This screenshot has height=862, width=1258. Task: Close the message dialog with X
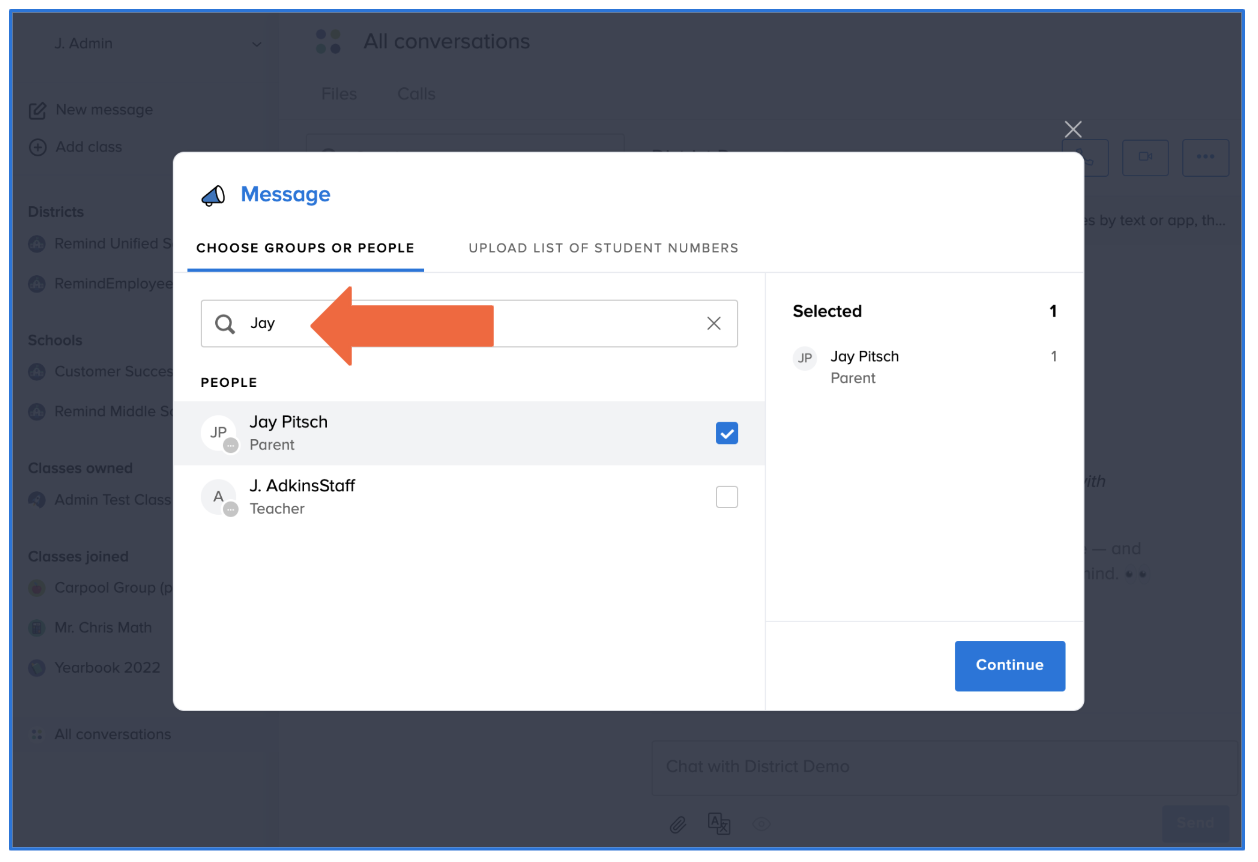click(1073, 129)
